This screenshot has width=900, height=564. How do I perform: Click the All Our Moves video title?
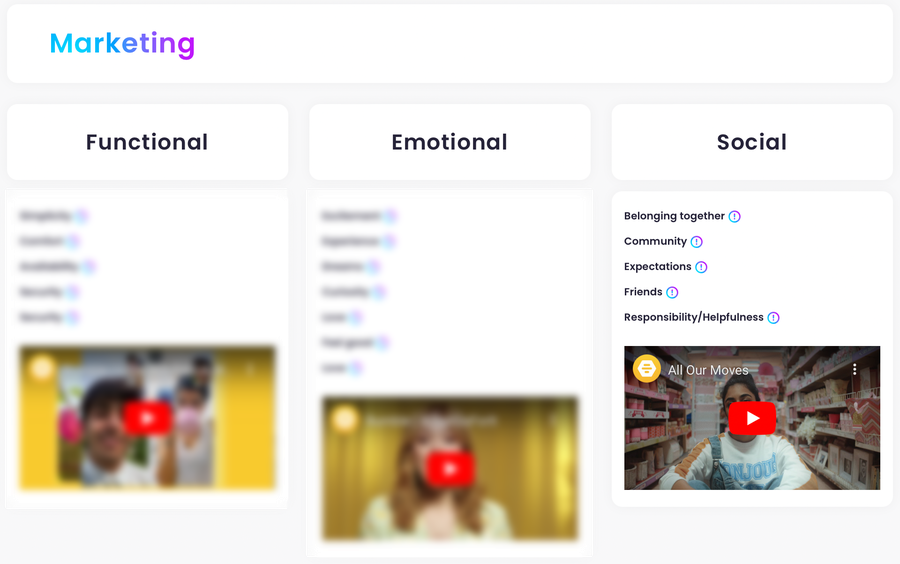coord(708,370)
